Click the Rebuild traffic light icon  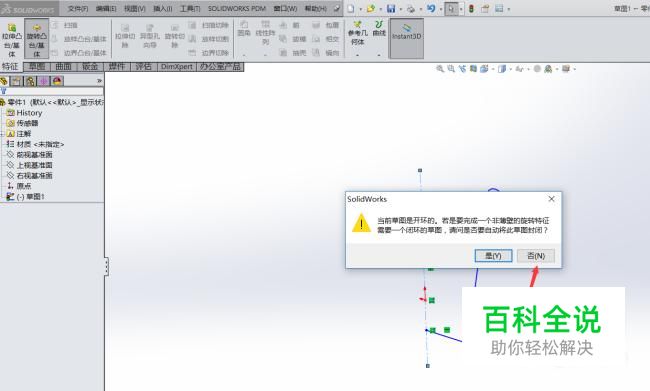[471, 8]
